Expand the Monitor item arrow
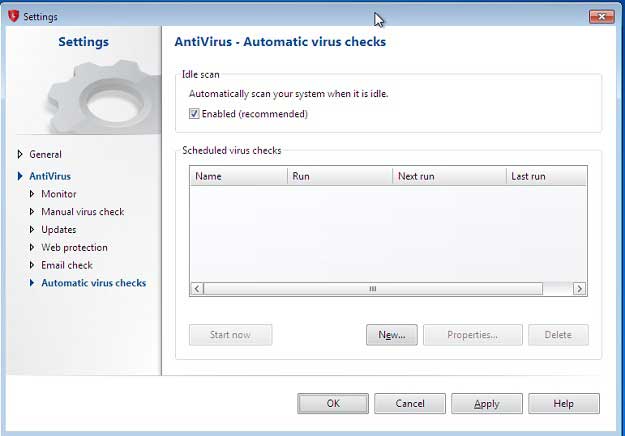 [x=32, y=194]
